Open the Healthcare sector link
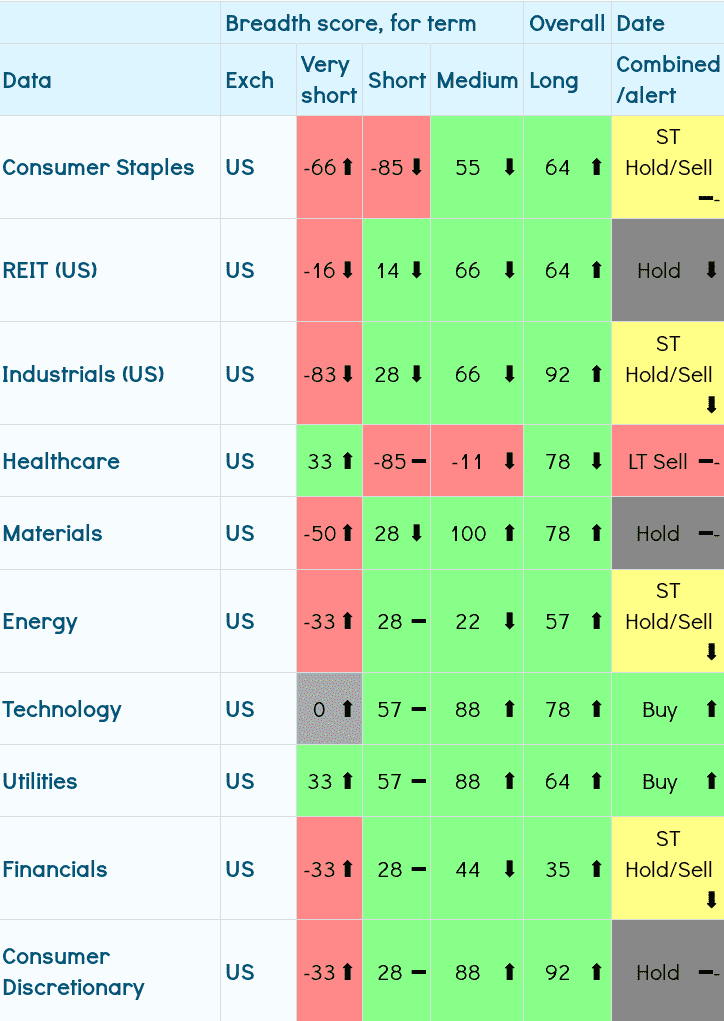Screen dimensions: 724x1021 [61, 461]
